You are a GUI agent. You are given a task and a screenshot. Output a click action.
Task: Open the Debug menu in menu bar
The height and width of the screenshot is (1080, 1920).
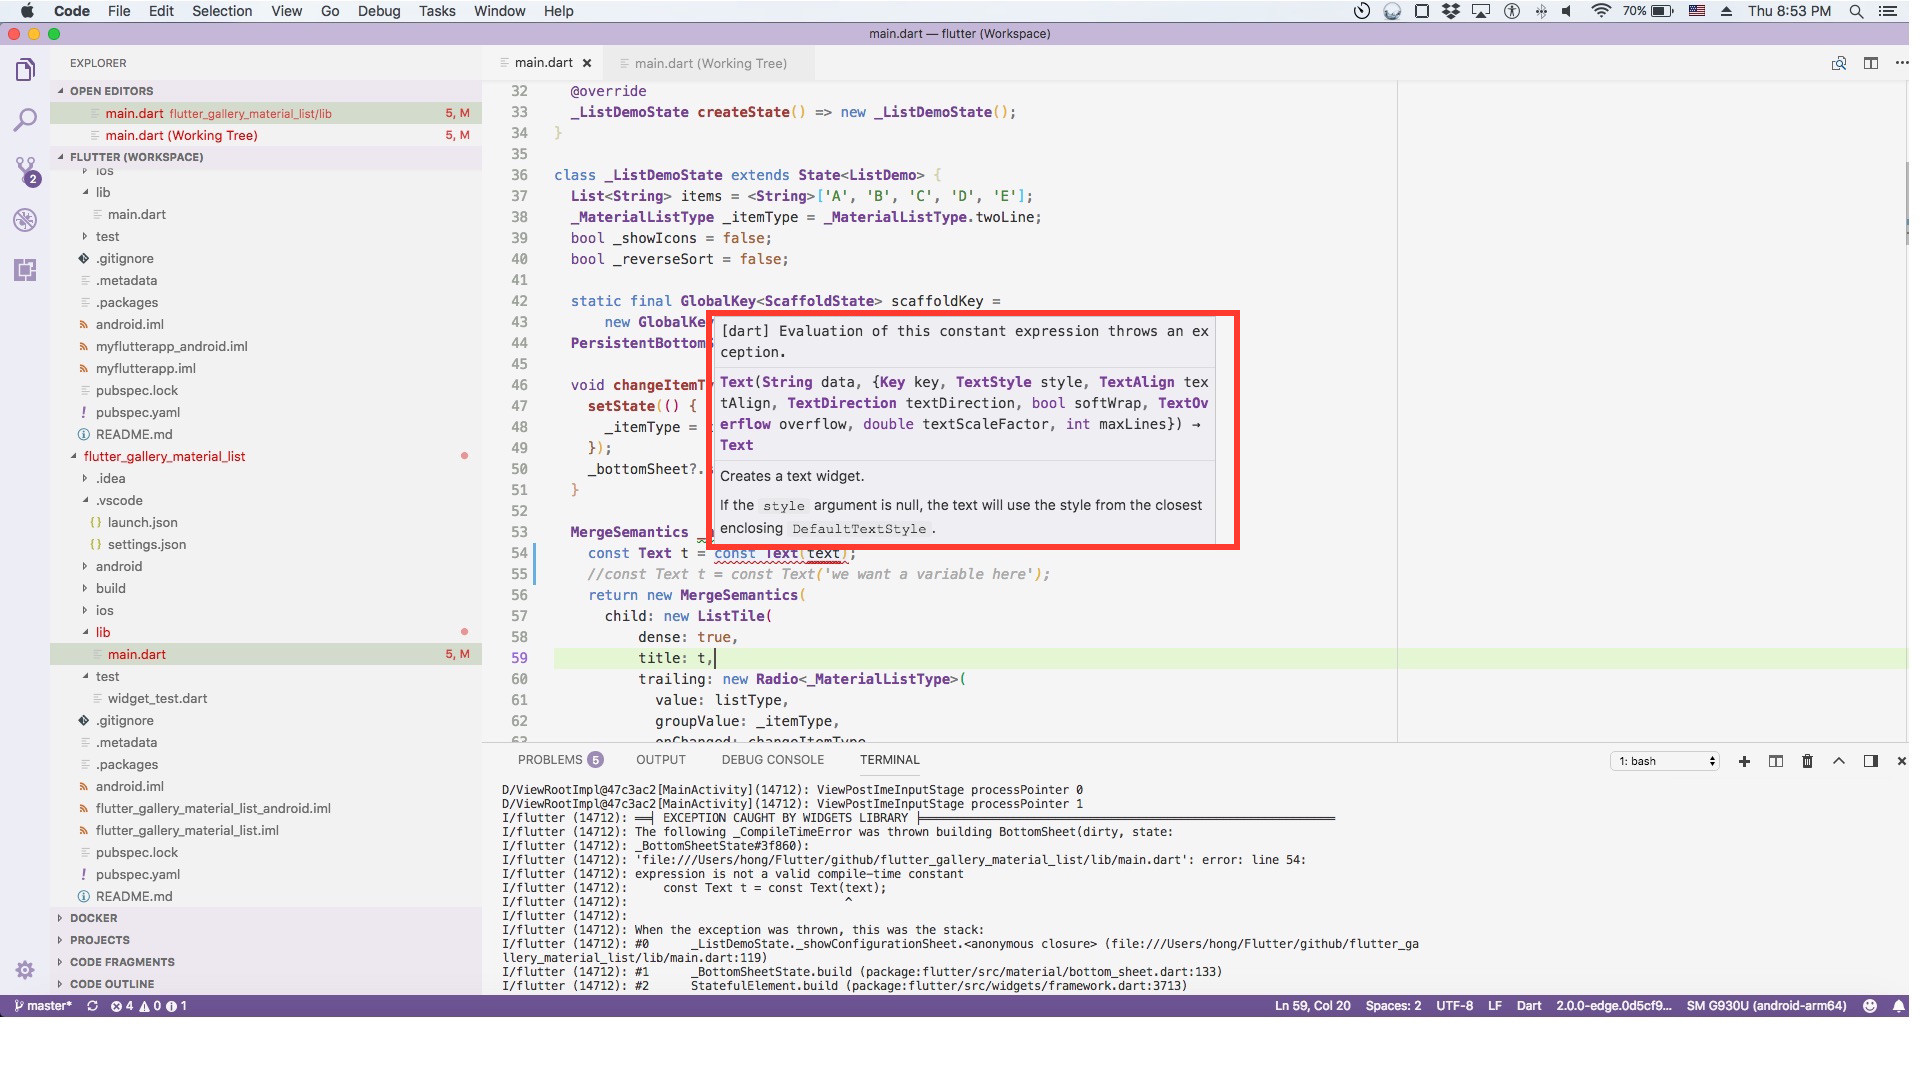click(x=379, y=11)
